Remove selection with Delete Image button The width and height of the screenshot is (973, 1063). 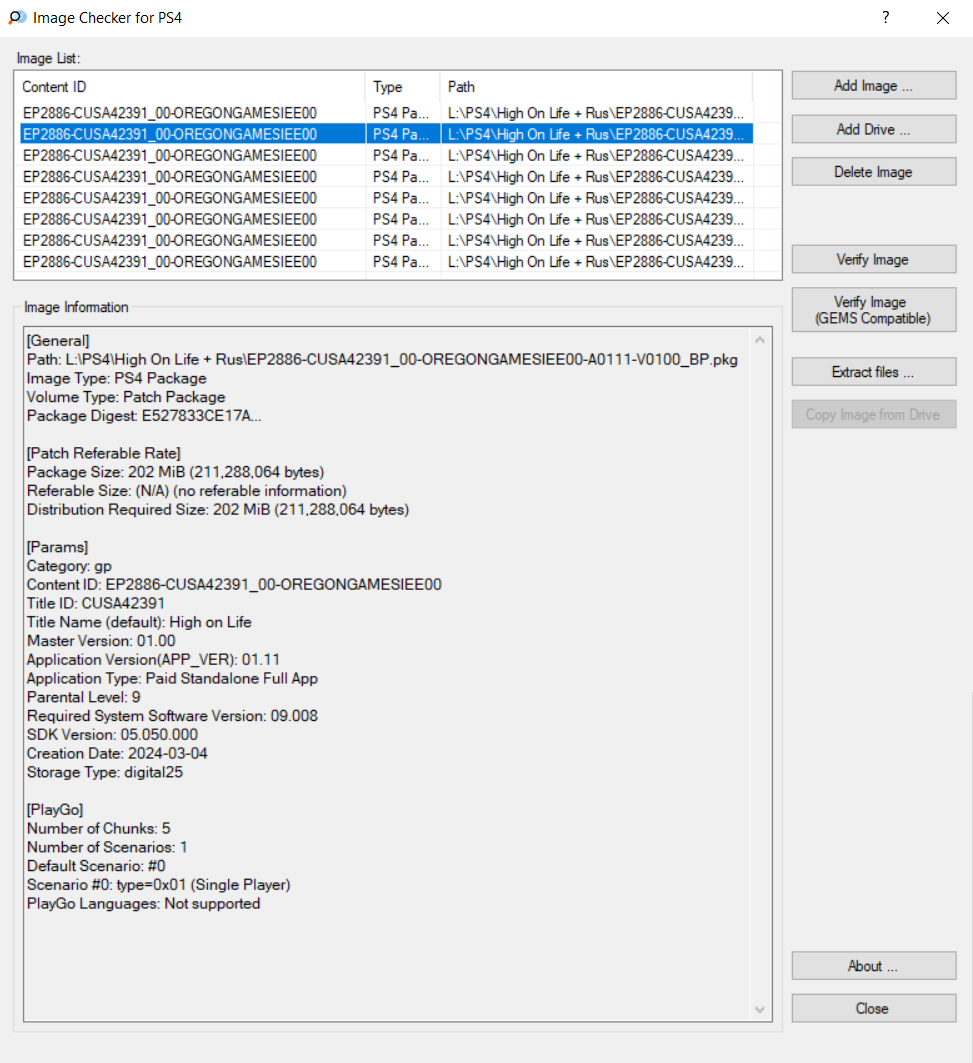(873, 172)
